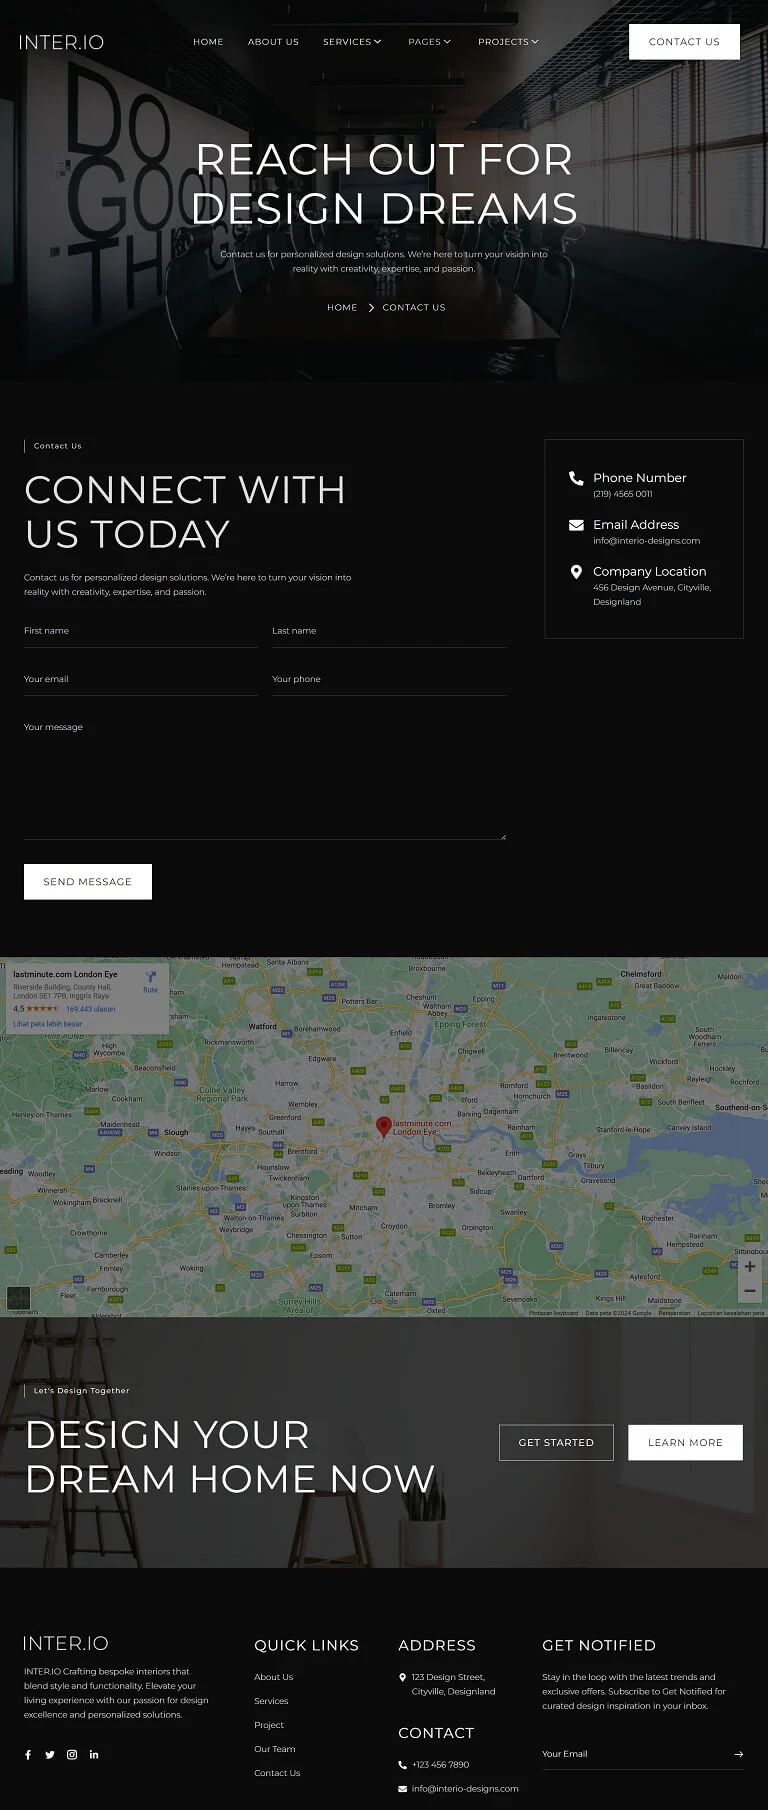Click the Learn More button
The image size is (768, 1810).
685,1443
